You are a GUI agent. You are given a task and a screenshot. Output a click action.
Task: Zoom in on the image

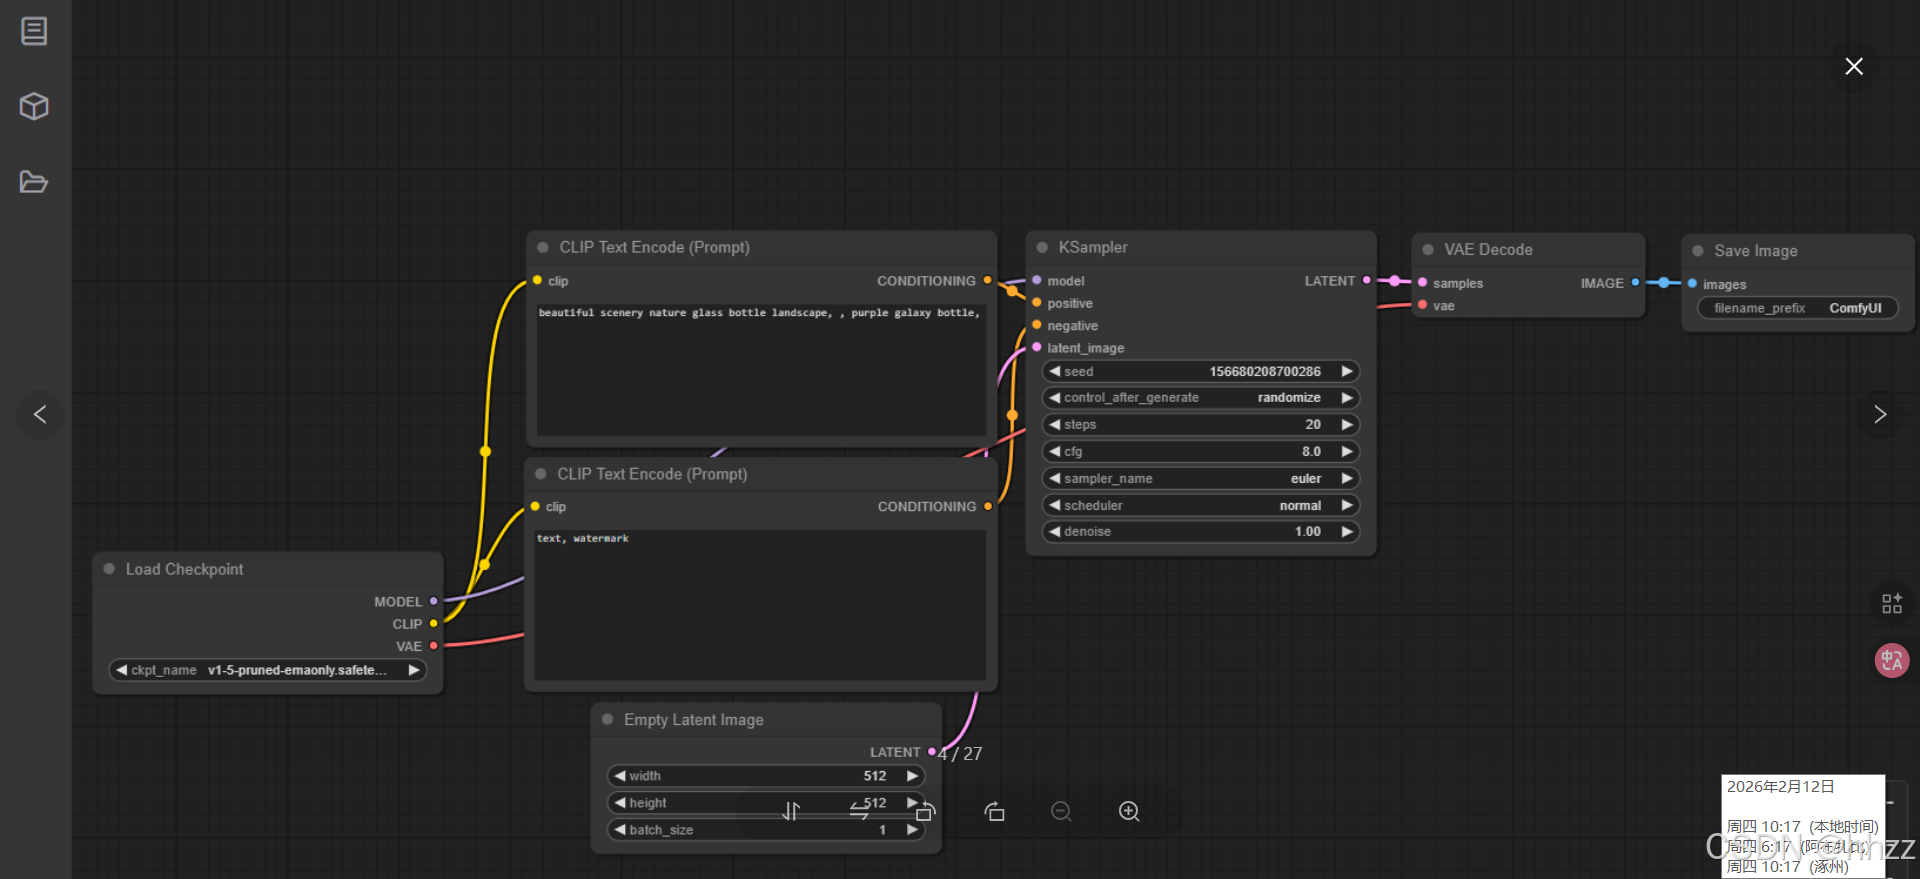coord(1129,811)
